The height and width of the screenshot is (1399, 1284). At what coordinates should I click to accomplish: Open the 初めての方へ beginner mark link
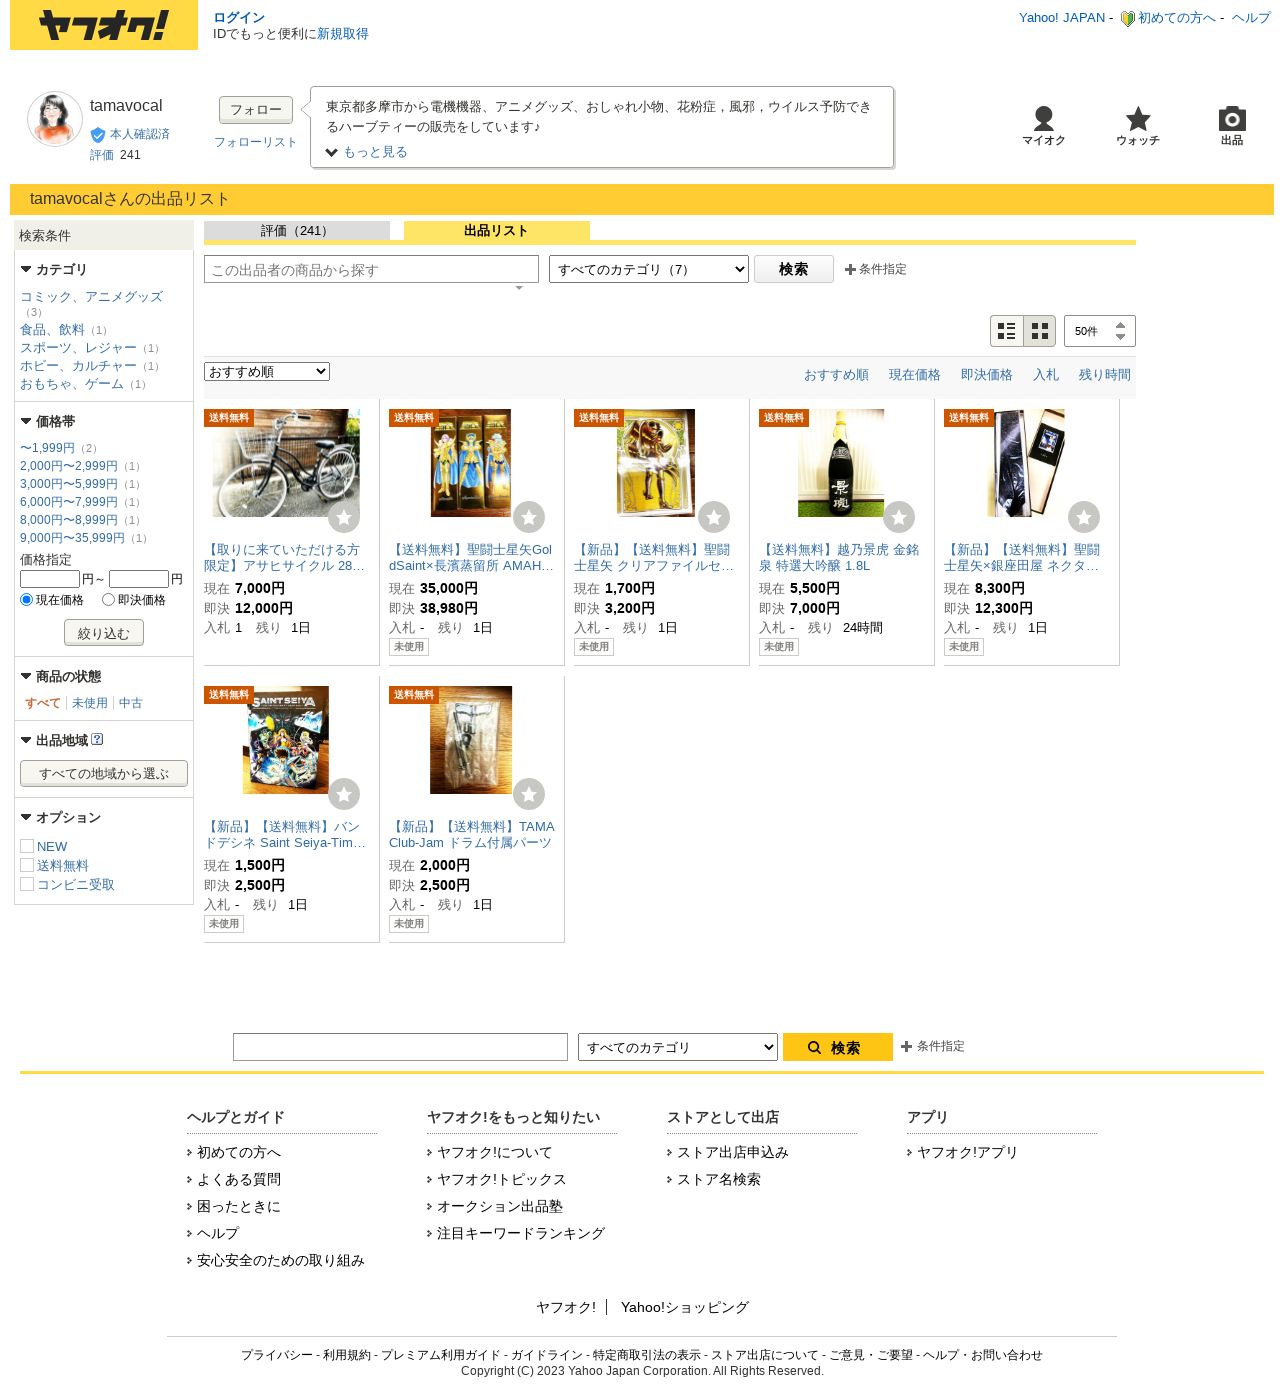tap(1169, 18)
